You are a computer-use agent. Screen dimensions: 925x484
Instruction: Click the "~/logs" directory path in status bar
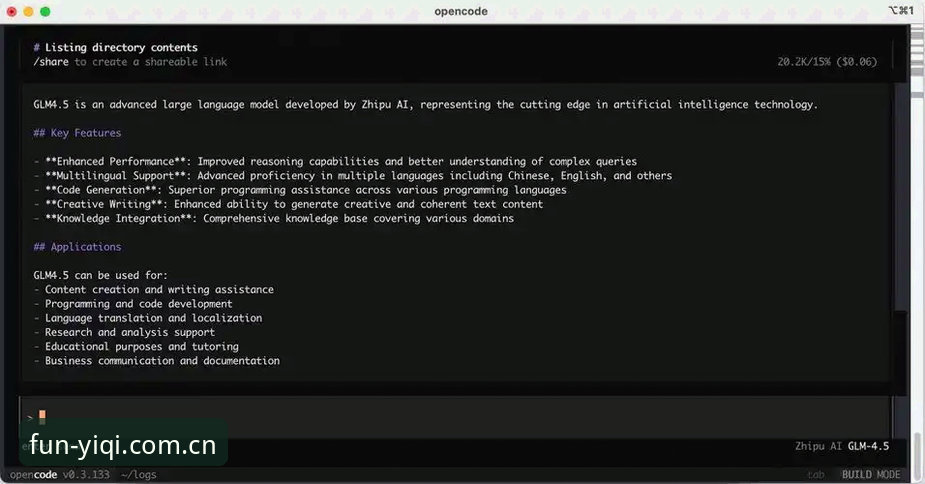pos(139,475)
